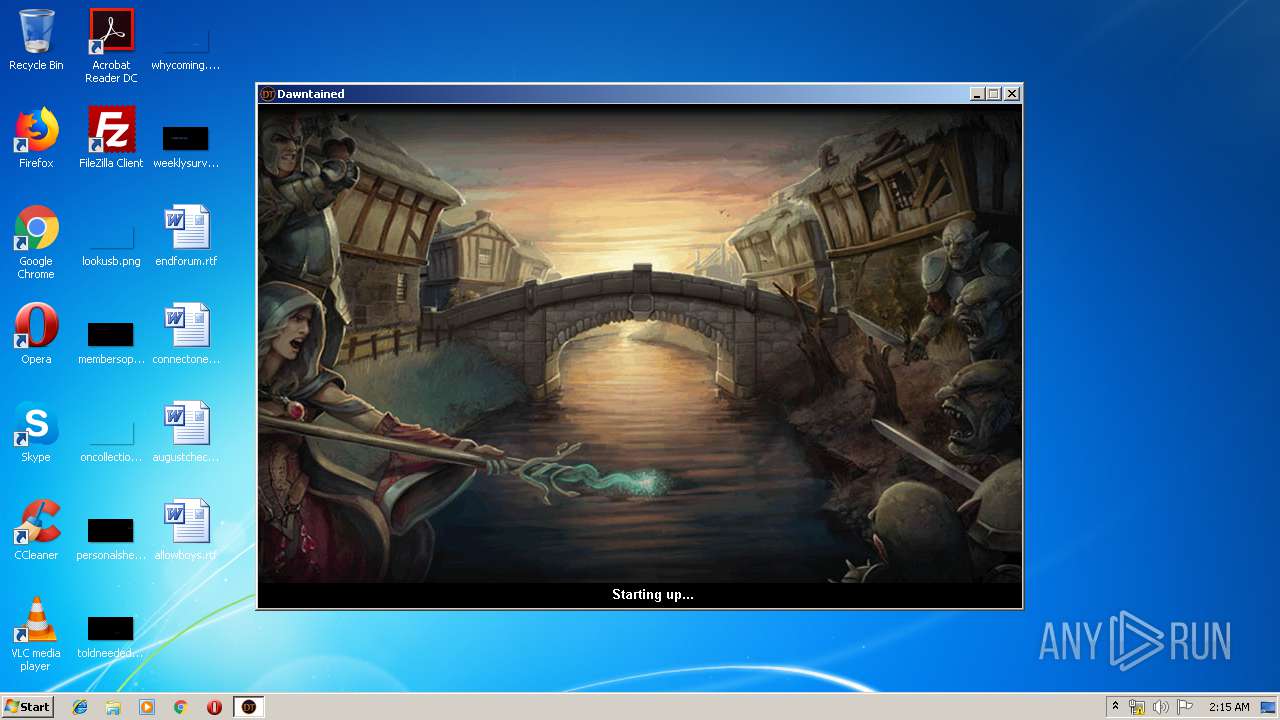1280x720 pixels.
Task: Open Firefox desktop shortcut
Action: tap(36, 138)
